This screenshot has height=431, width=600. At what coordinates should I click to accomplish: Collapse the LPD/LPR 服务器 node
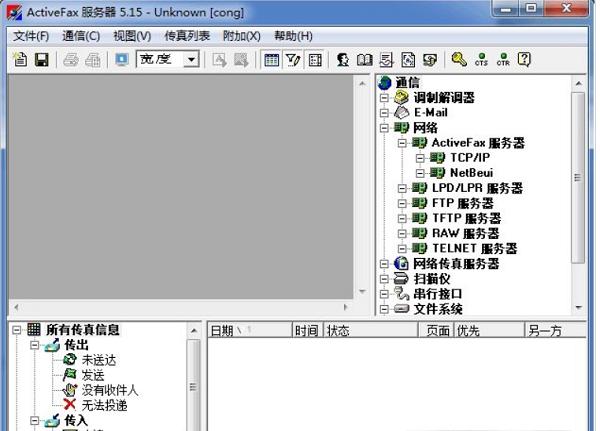click(402, 188)
